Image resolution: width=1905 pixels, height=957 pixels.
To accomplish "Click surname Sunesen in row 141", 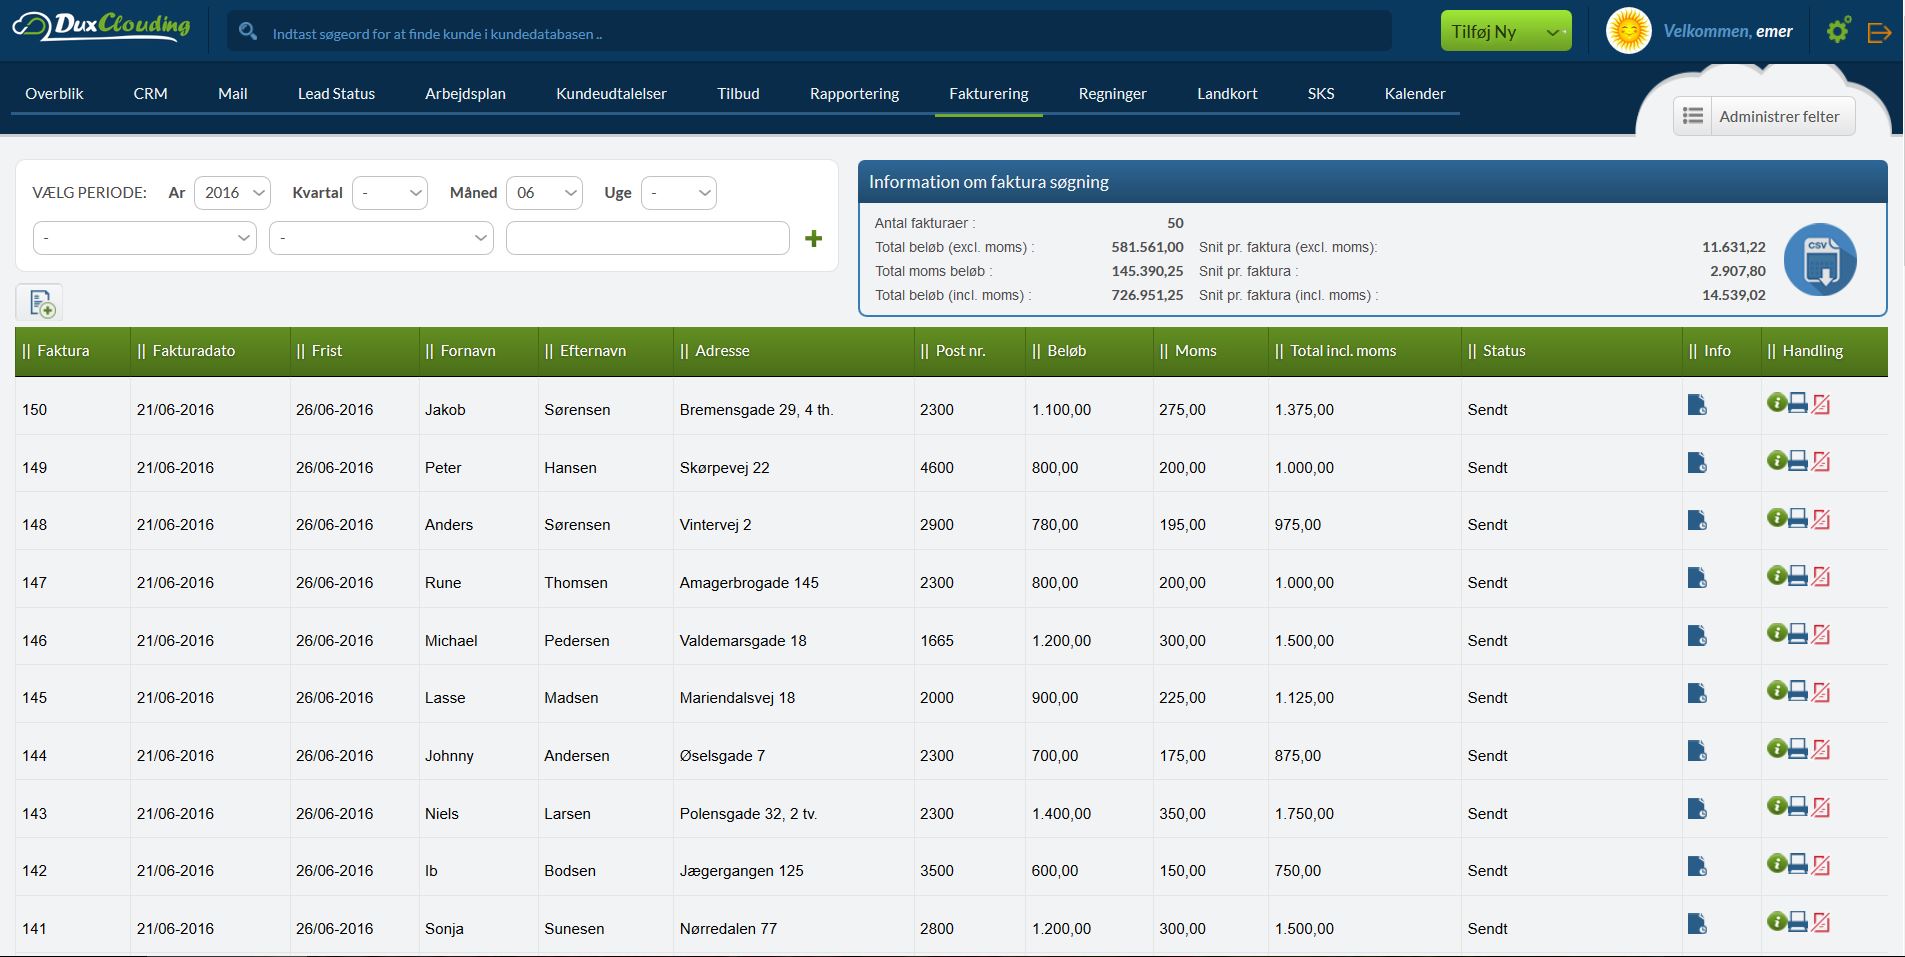I will point(574,928).
